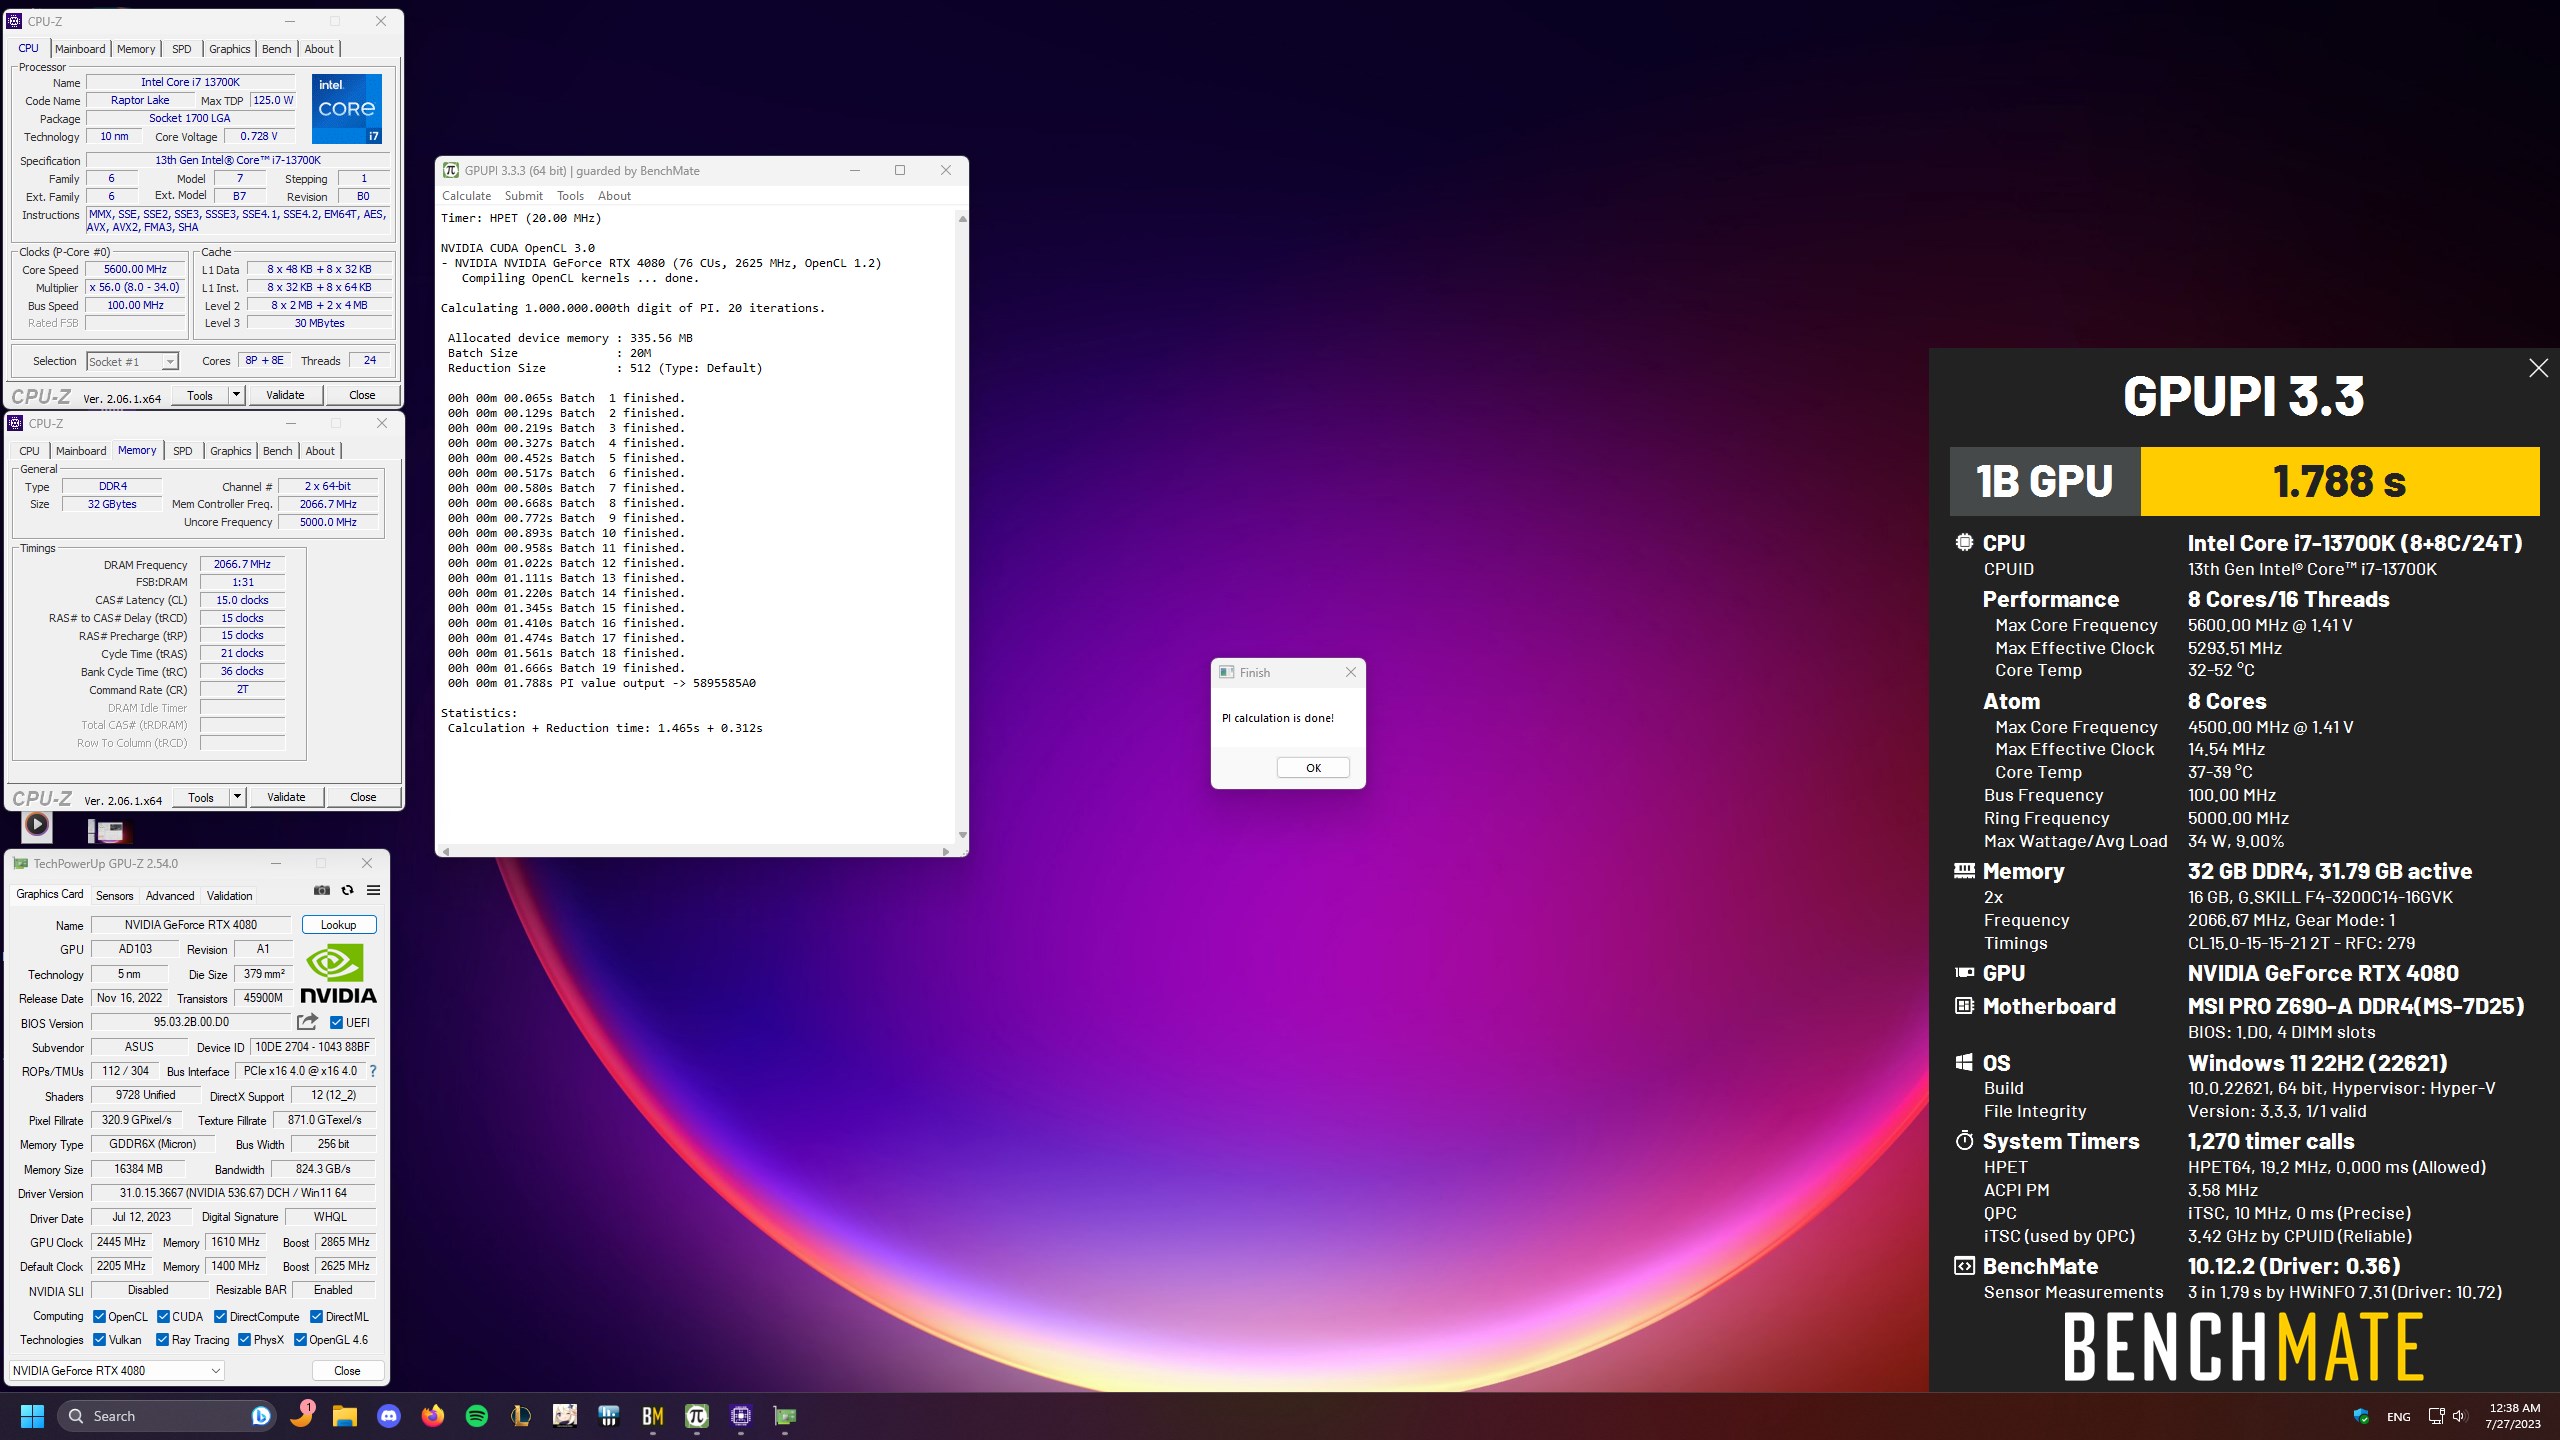Image resolution: width=2560 pixels, height=1440 pixels.
Task: Open League of Legends taskbar icon
Action: pos(520,1416)
